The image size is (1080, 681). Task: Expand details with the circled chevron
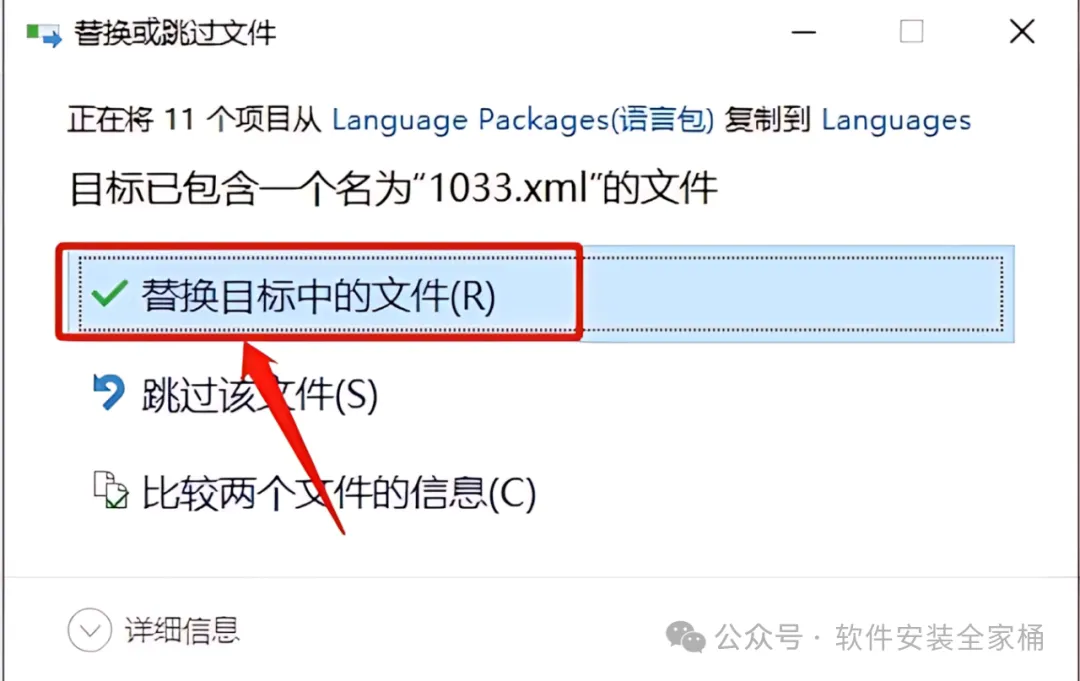pyautogui.click(x=90, y=630)
